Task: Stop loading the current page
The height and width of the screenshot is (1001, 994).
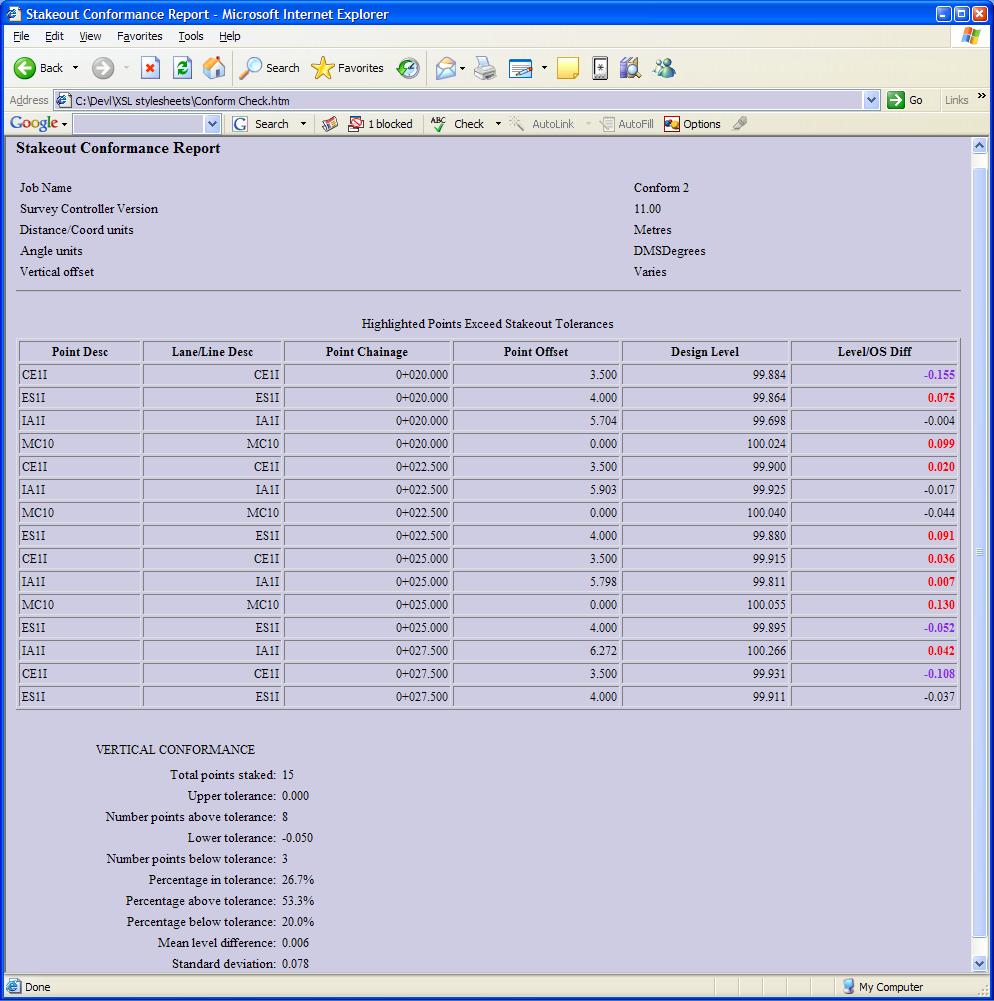Action: pyautogui.click(x=152, y=68)
